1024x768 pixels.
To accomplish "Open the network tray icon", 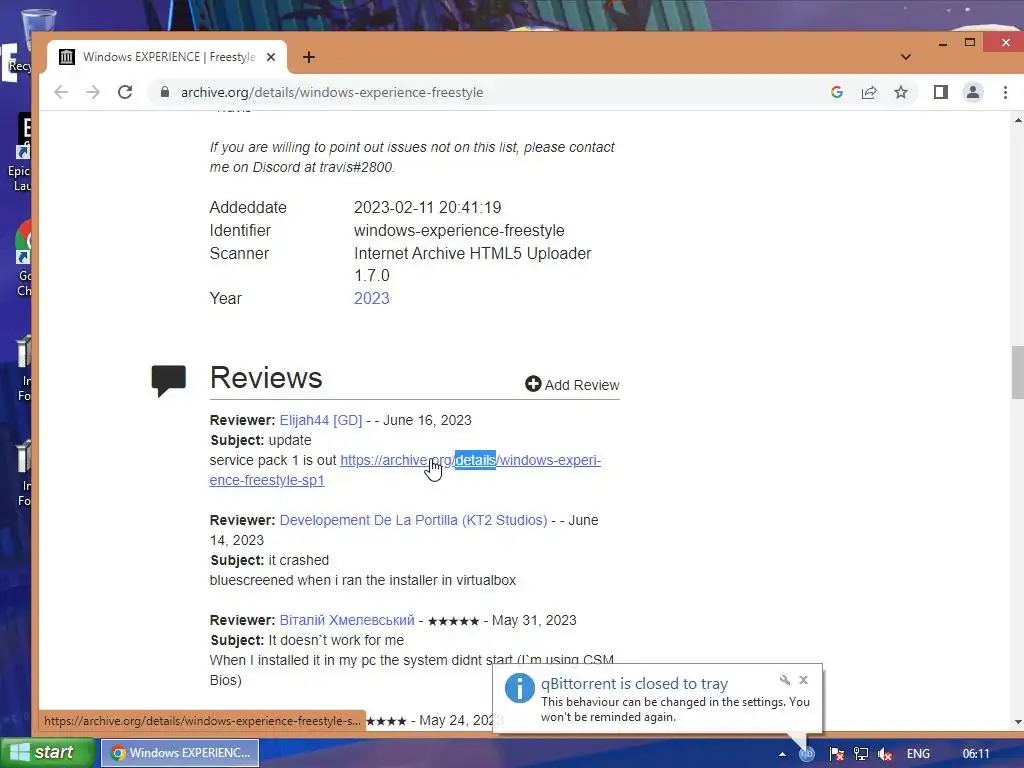I will pyautogui.click(x=861, y=754).
